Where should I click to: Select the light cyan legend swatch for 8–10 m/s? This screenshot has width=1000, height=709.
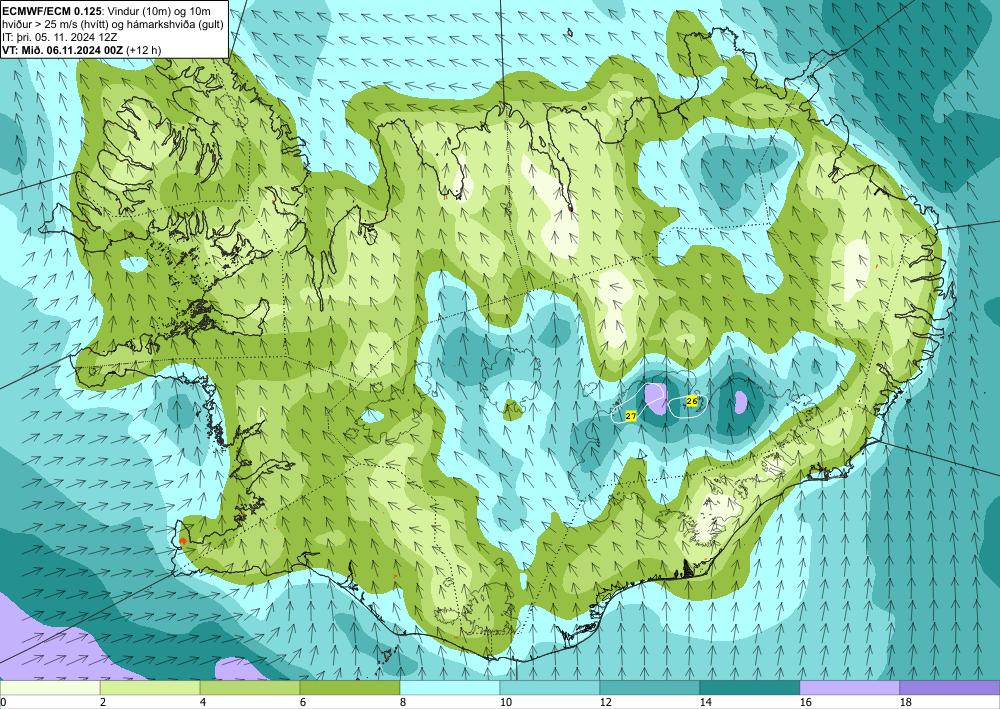click(450, 688)
